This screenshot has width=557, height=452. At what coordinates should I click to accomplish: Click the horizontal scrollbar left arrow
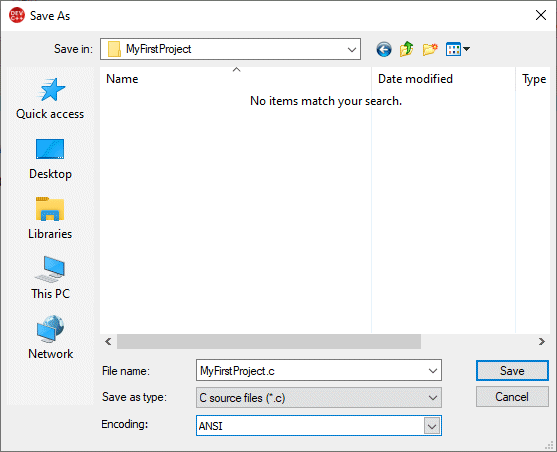(108, 341)
